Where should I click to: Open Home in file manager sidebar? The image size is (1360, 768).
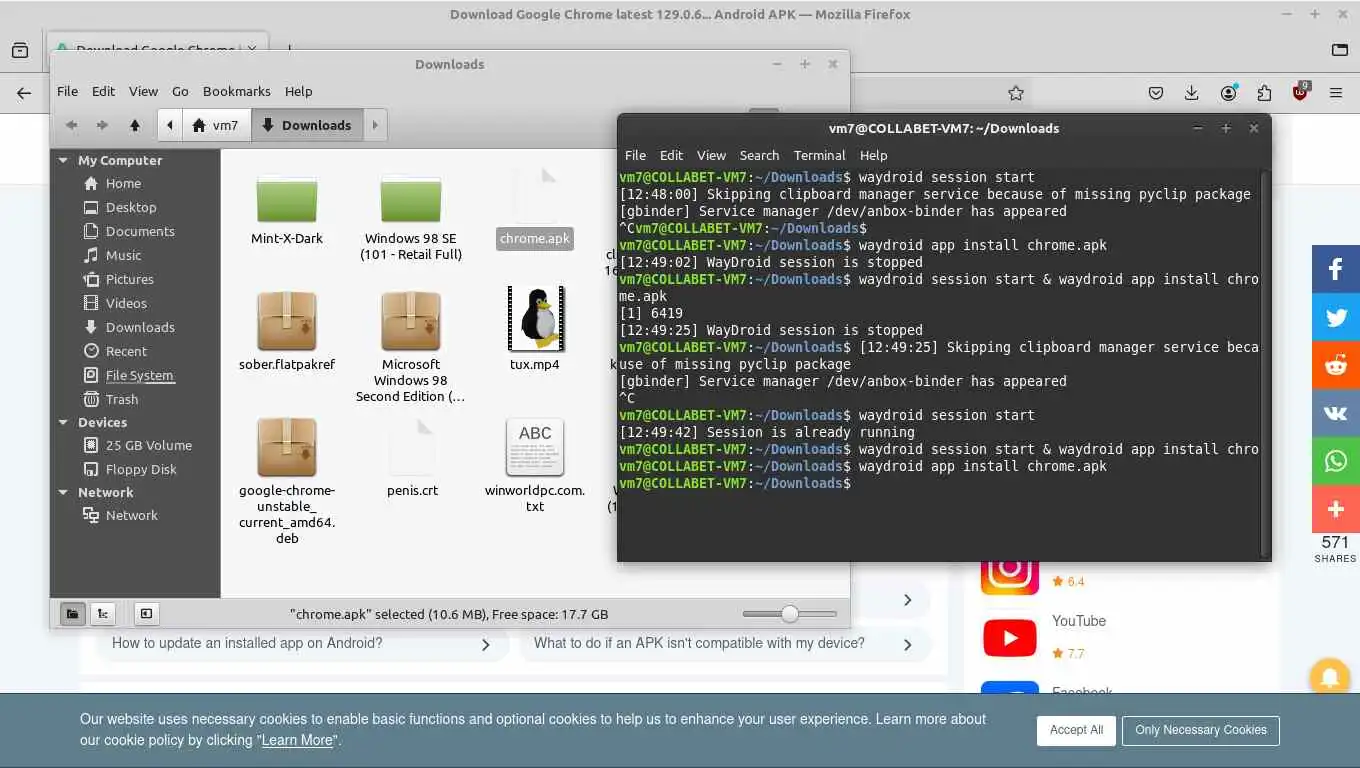tap(123, 184)
